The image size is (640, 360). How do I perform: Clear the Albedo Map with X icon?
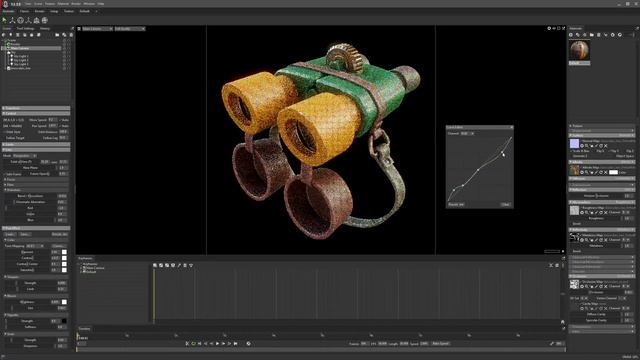(x=606, y=172)
